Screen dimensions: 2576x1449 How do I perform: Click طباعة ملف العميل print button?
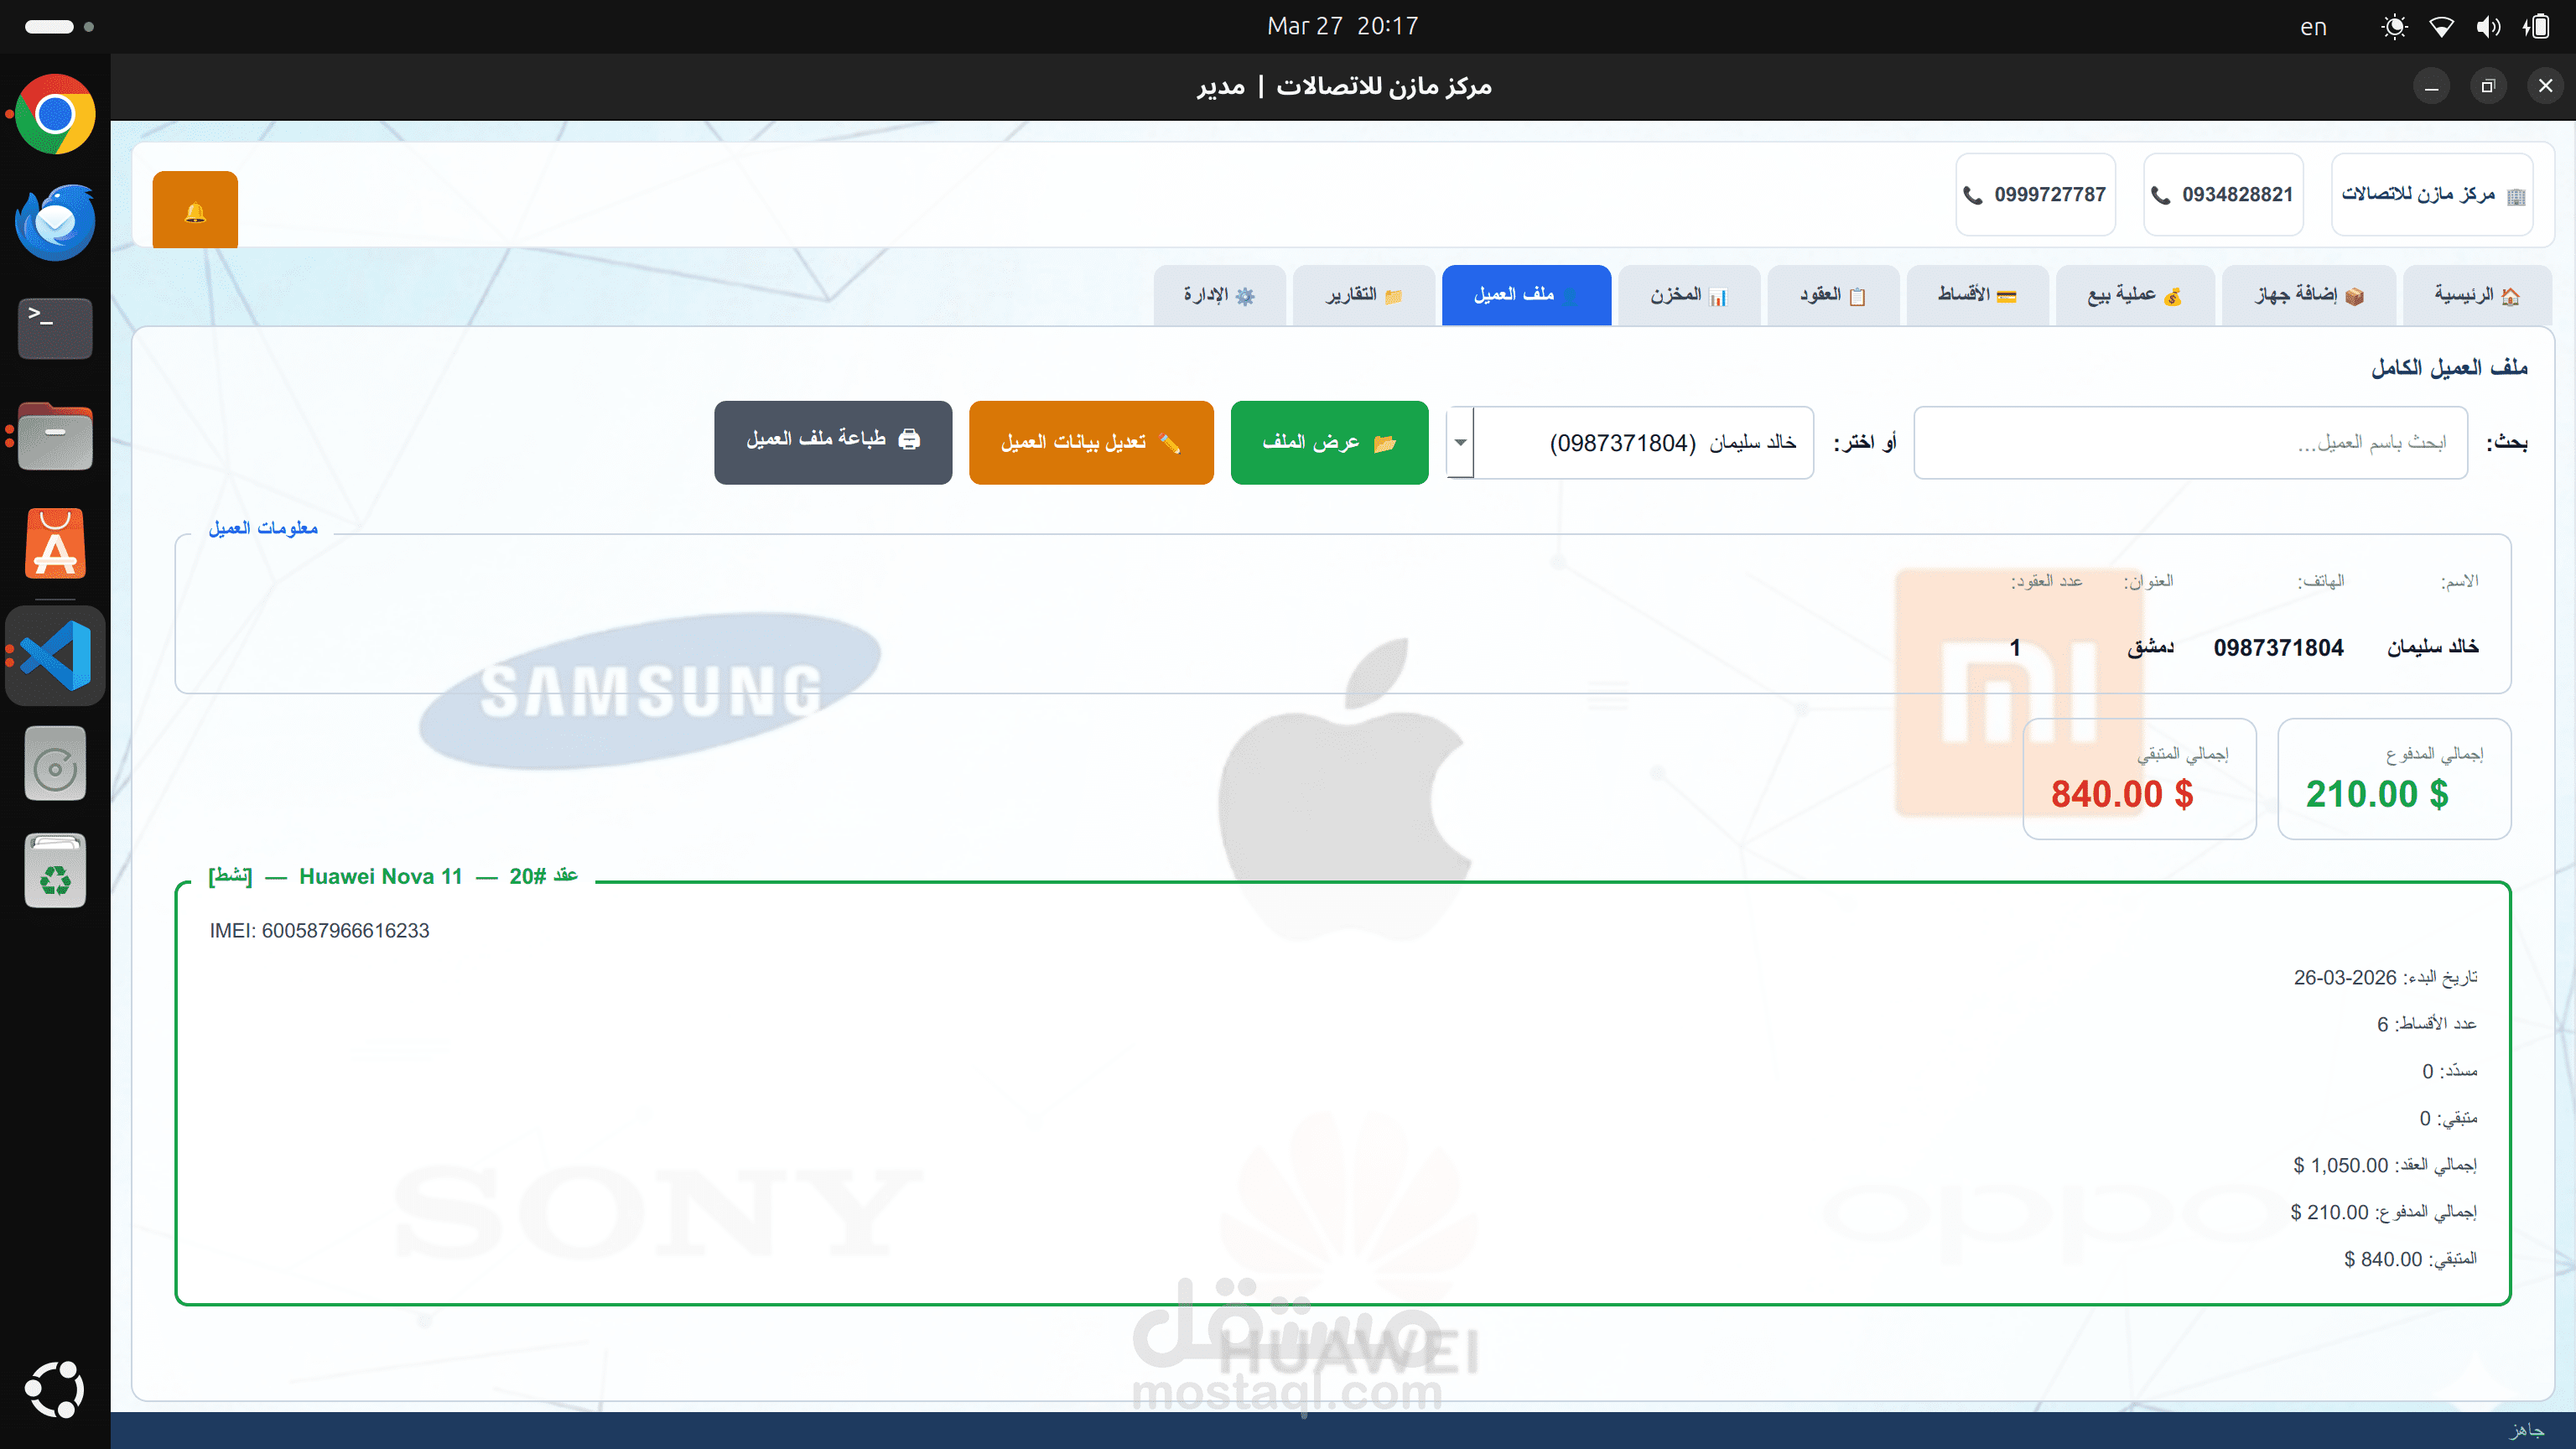833,443
